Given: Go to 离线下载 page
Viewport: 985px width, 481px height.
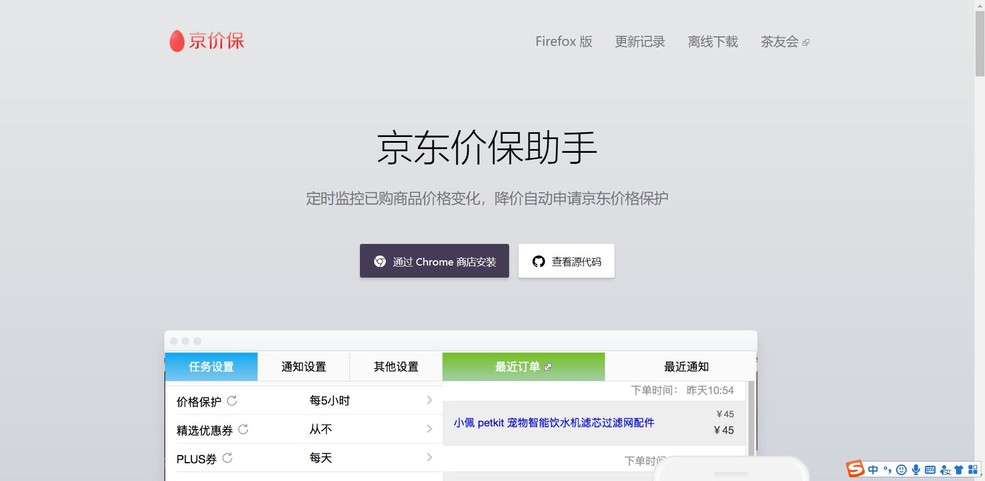Looking at the screenshot, I should click(712, 42).
